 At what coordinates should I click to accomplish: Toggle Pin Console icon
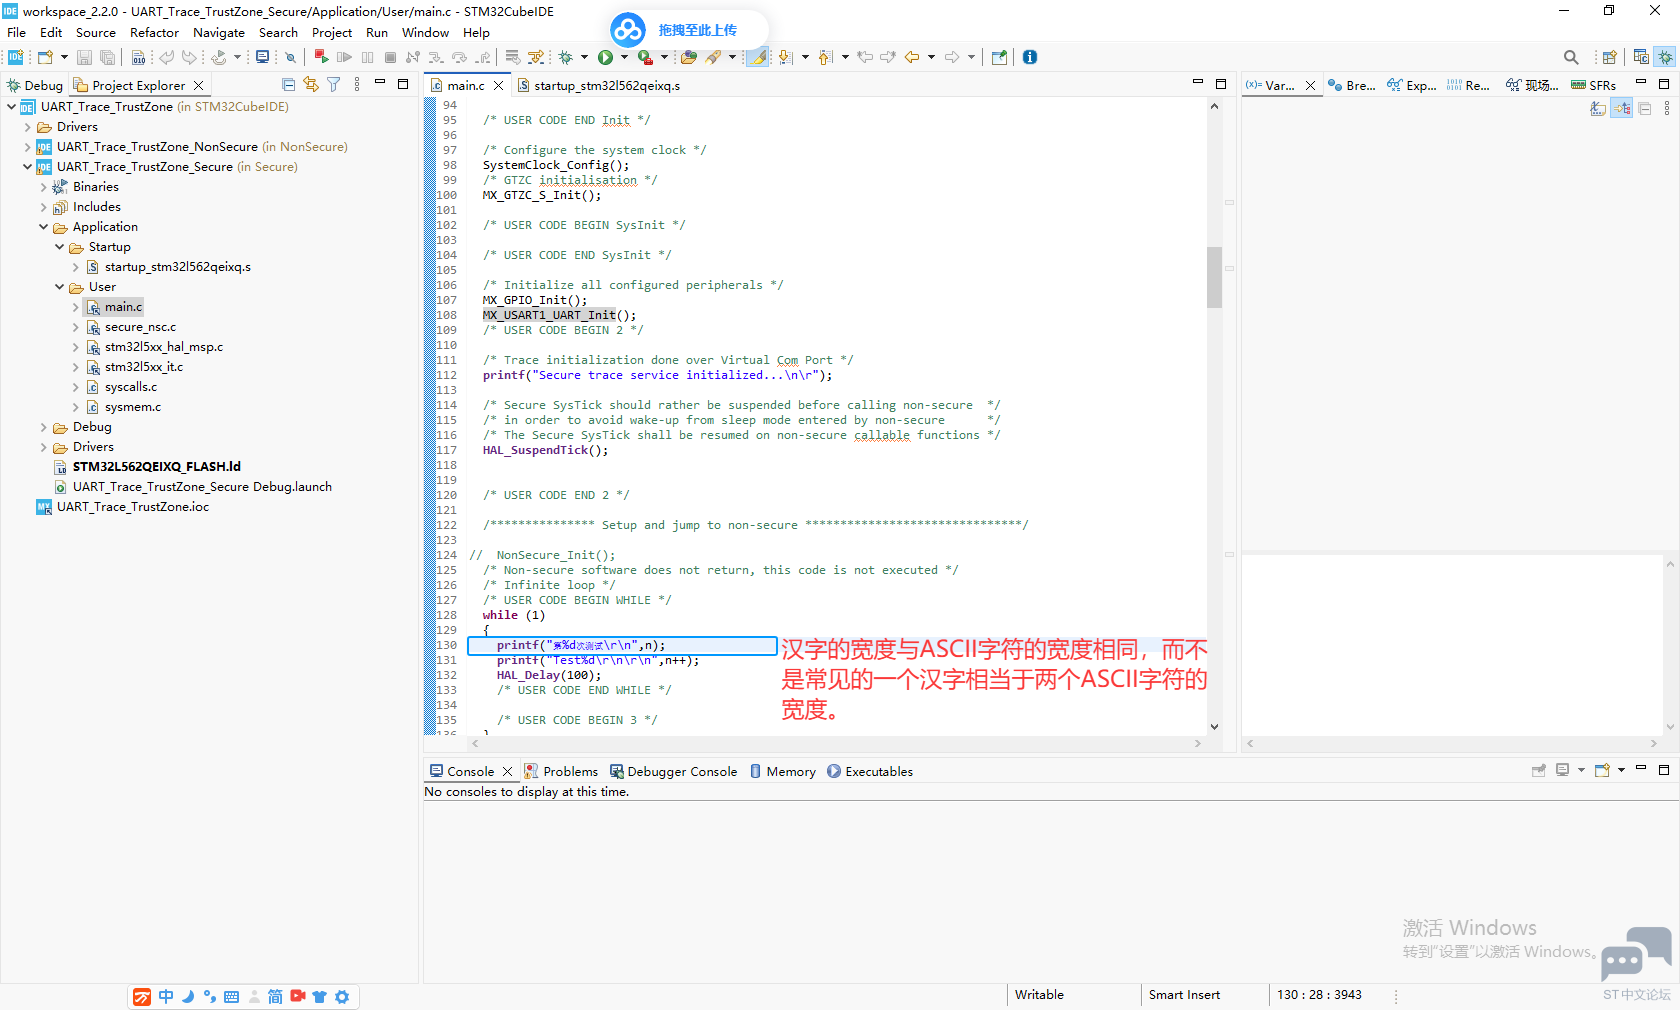pos(1539,771)
